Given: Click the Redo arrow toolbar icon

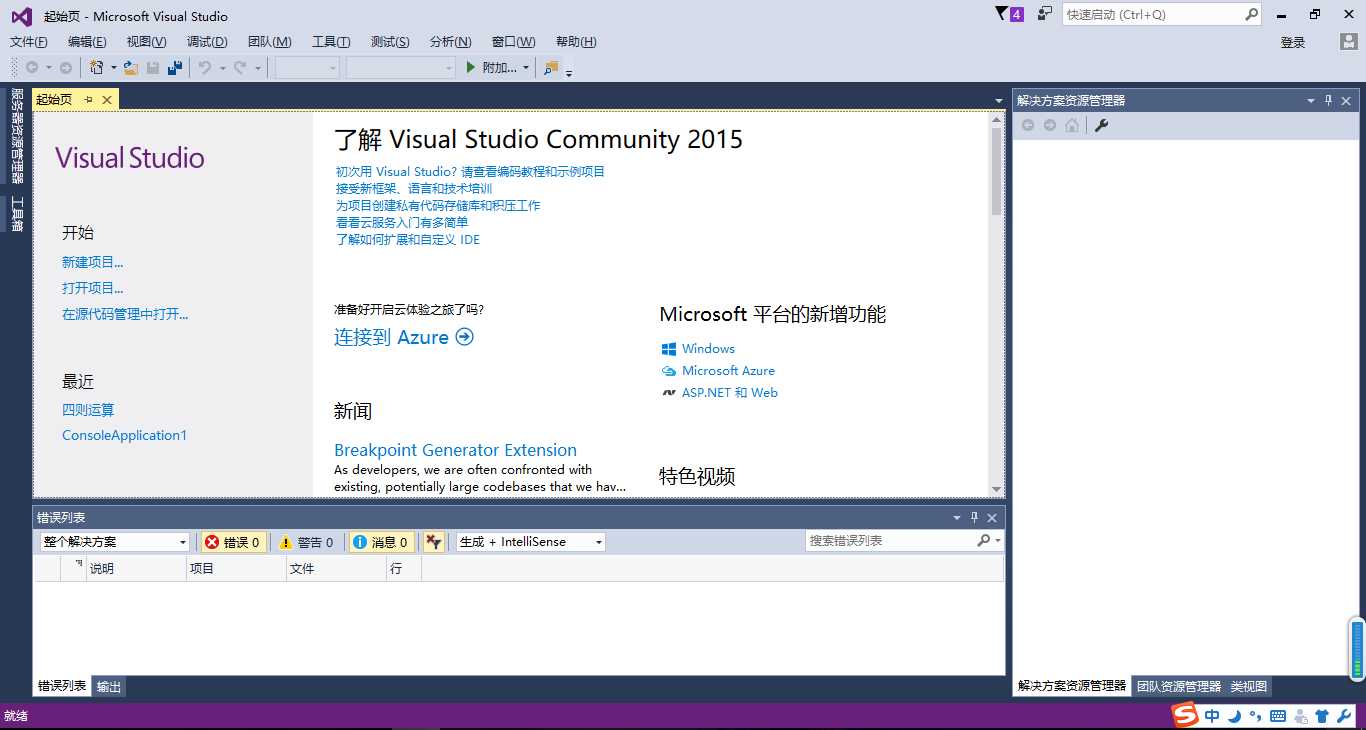Looking at the screenshot, I should [240, 68].
